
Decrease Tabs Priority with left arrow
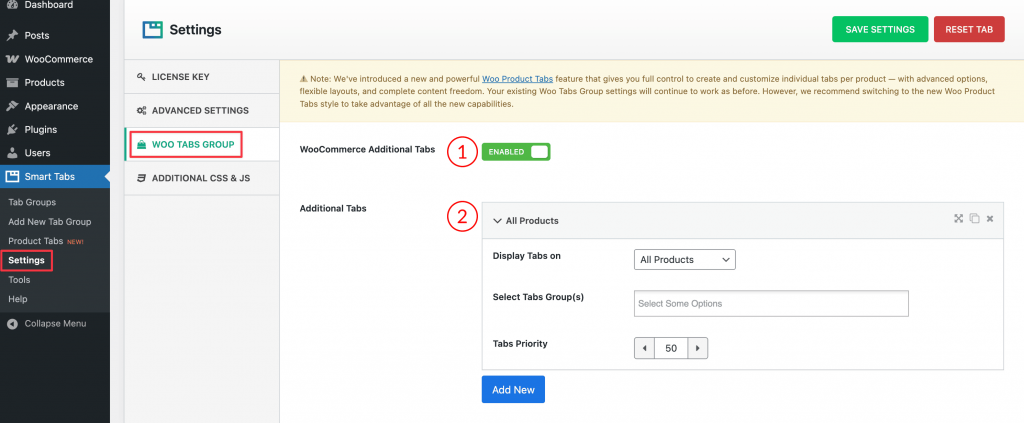coord(645,348)
